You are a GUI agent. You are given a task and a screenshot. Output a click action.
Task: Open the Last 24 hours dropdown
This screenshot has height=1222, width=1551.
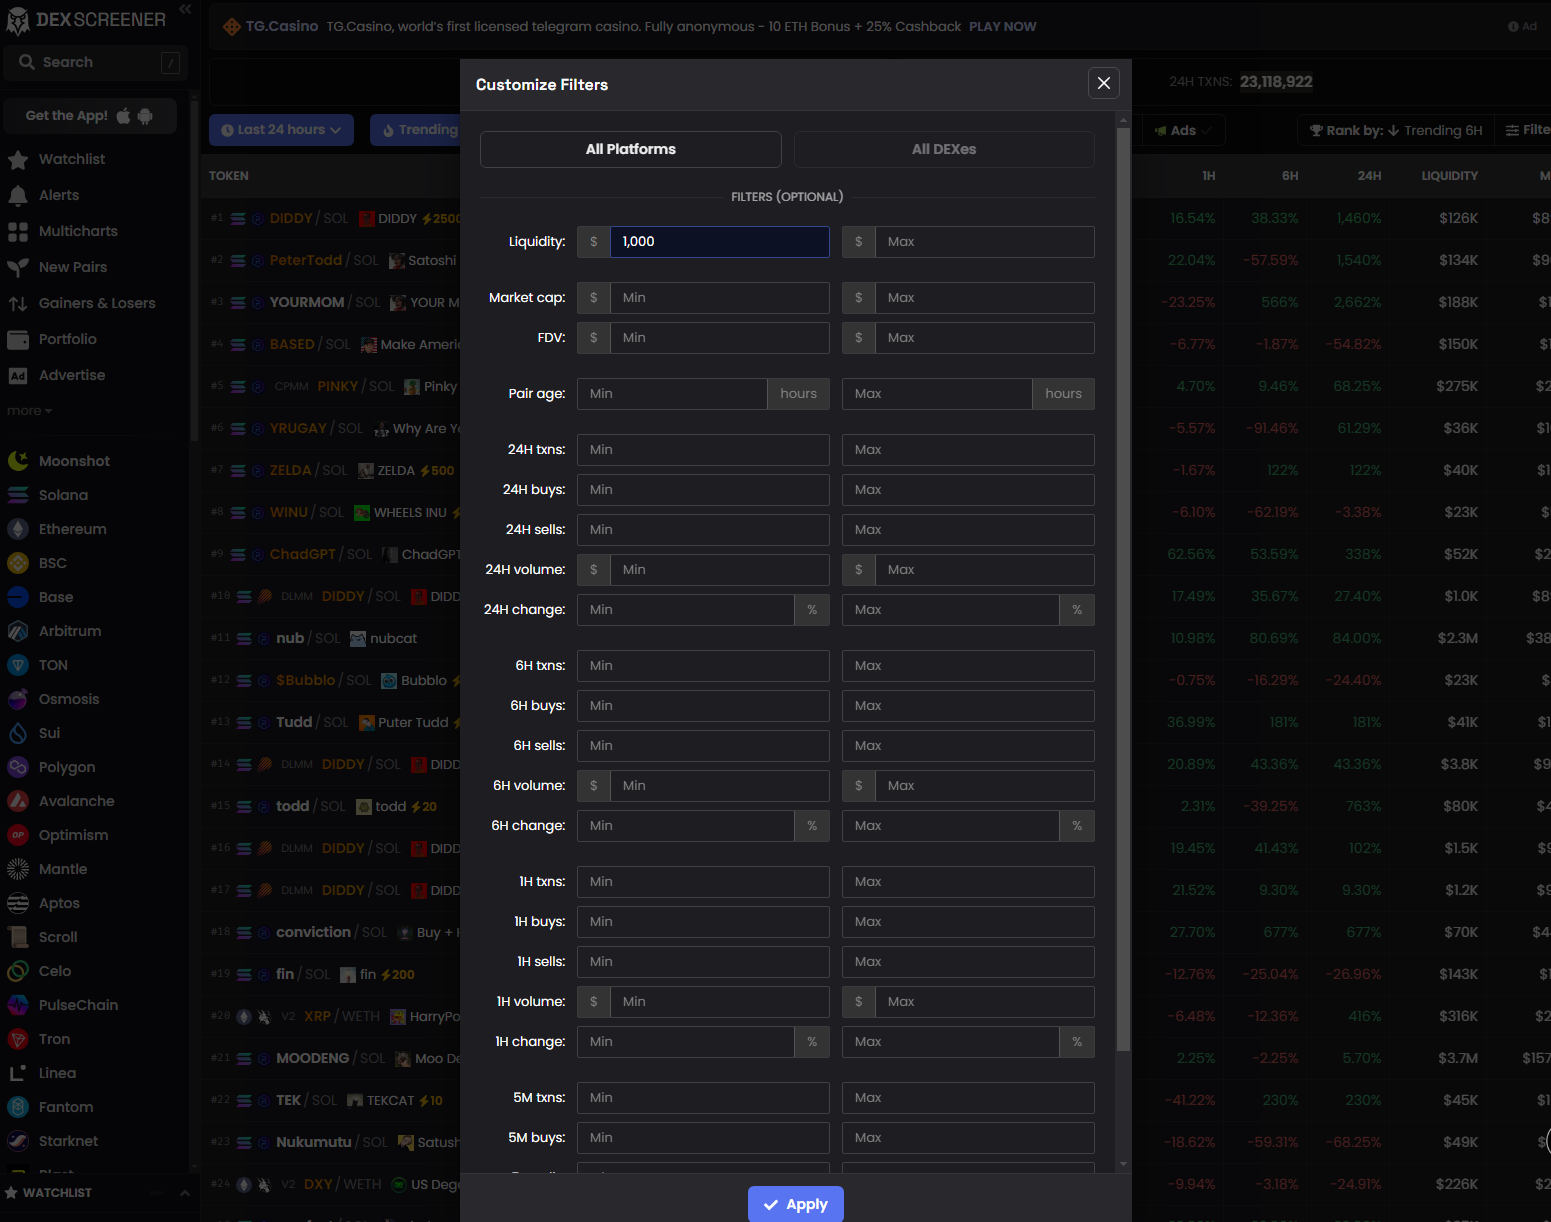281,130
